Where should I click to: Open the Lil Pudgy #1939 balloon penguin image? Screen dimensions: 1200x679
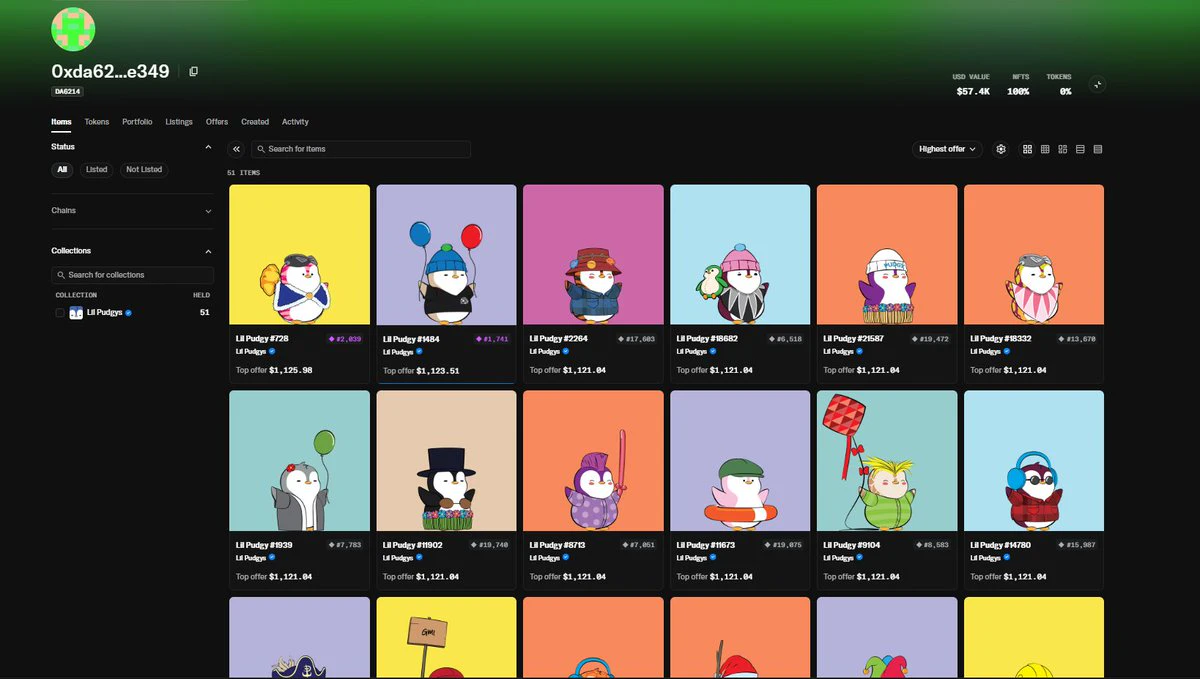[299, 460]
